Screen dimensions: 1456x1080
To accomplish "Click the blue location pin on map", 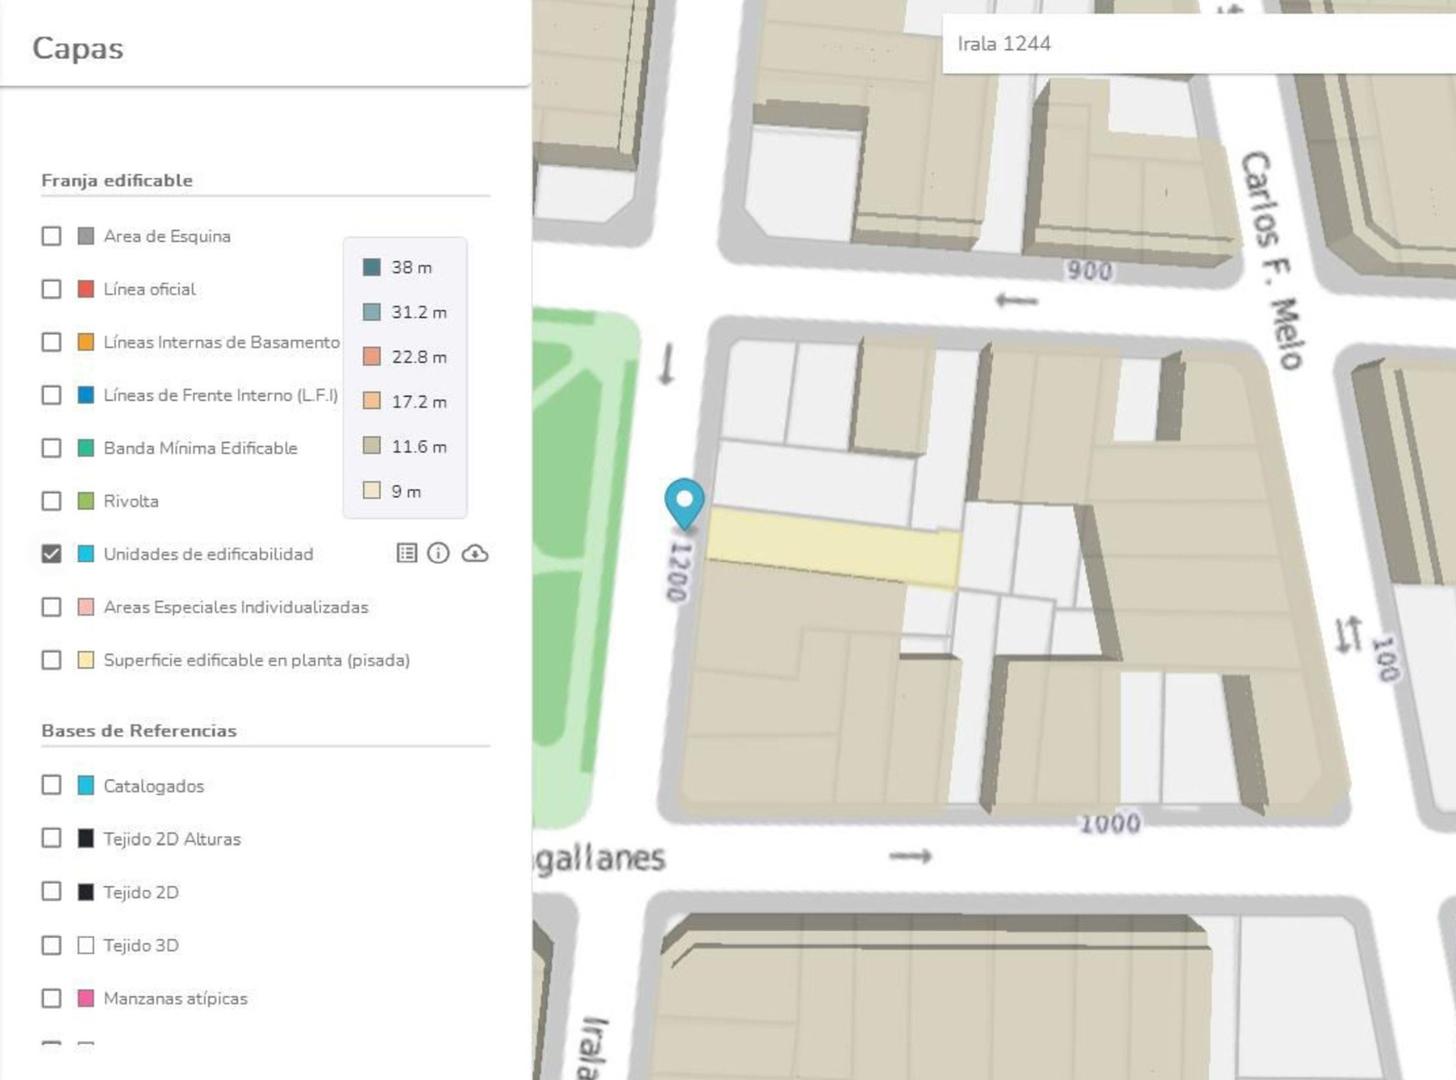I will (684, 503).
